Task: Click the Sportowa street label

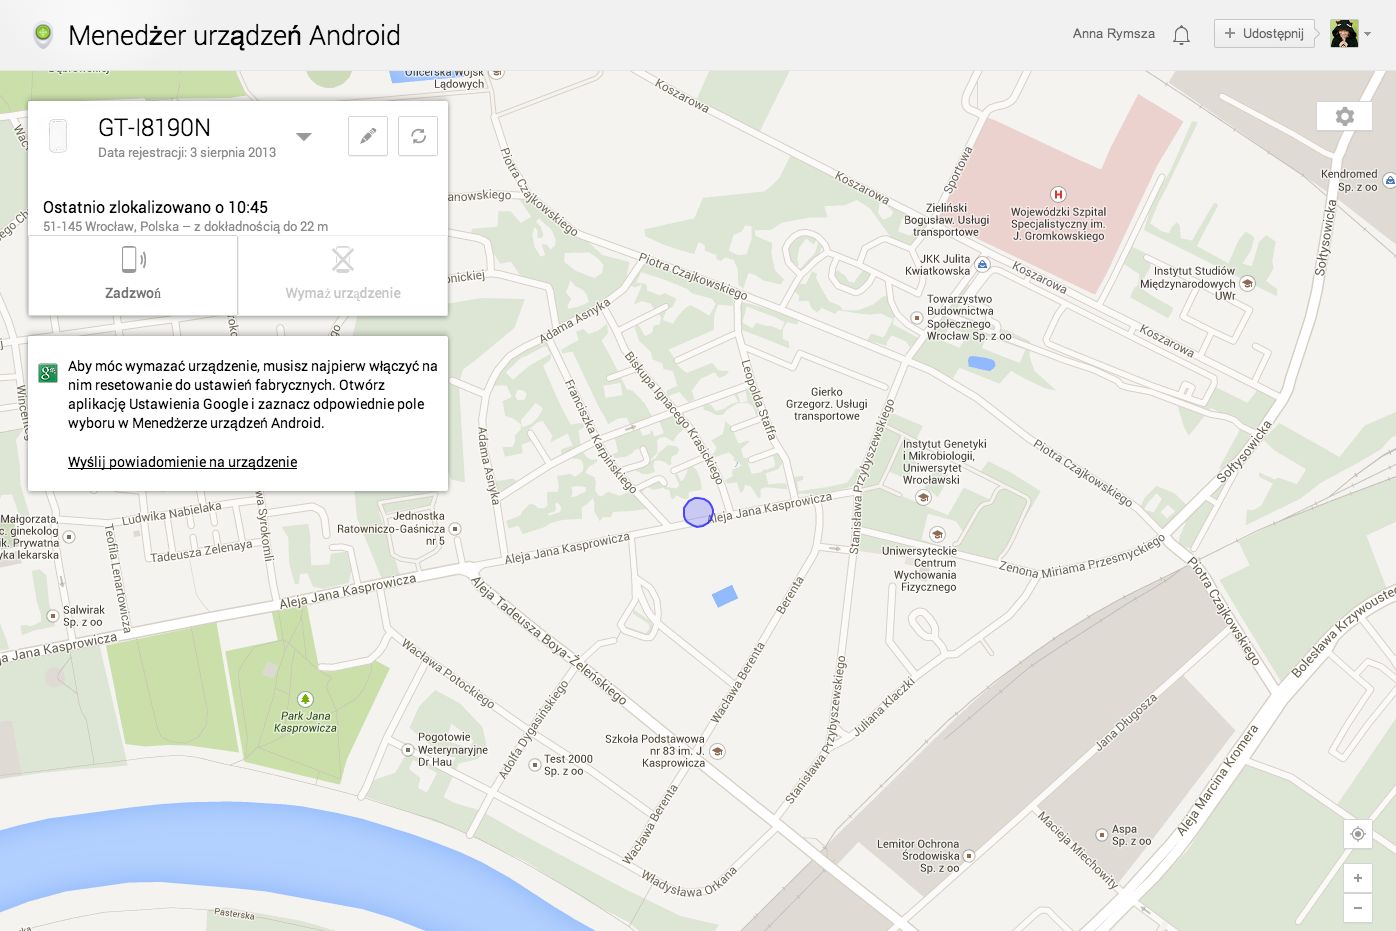Action: (958, 170)
